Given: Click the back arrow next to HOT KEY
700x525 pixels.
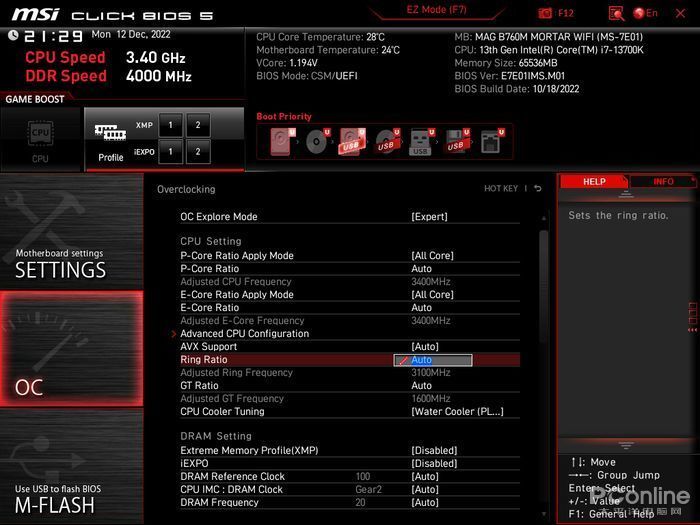Looking at the screenshot, I should coord(538,188).
